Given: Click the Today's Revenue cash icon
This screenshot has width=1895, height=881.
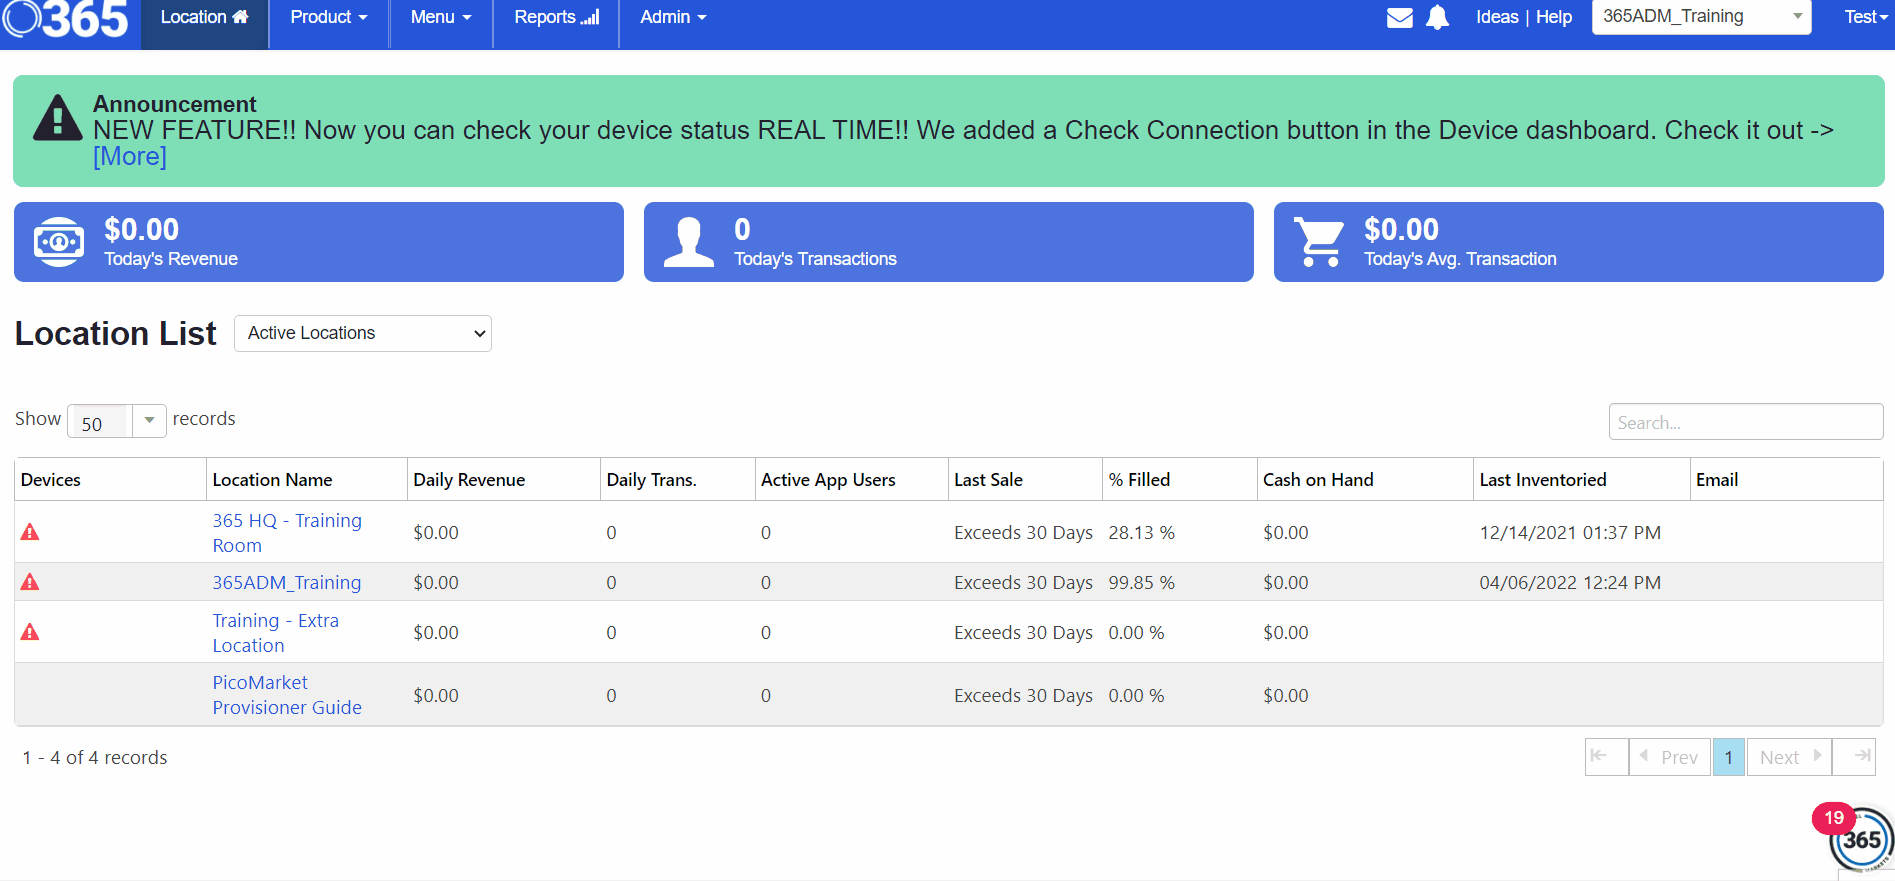Looking at the screenshot, I should tap(59, 242).
